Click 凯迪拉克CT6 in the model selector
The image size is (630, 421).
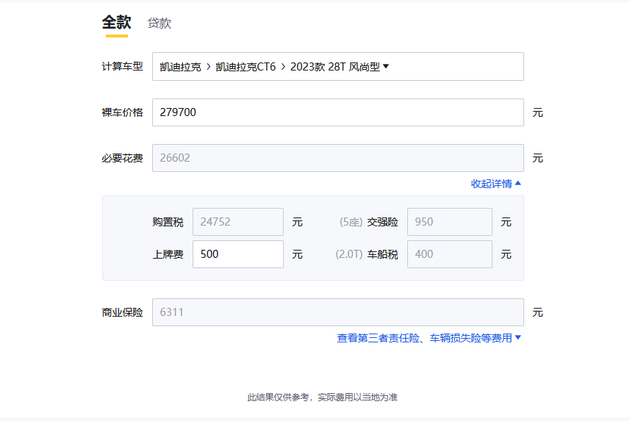245,67
